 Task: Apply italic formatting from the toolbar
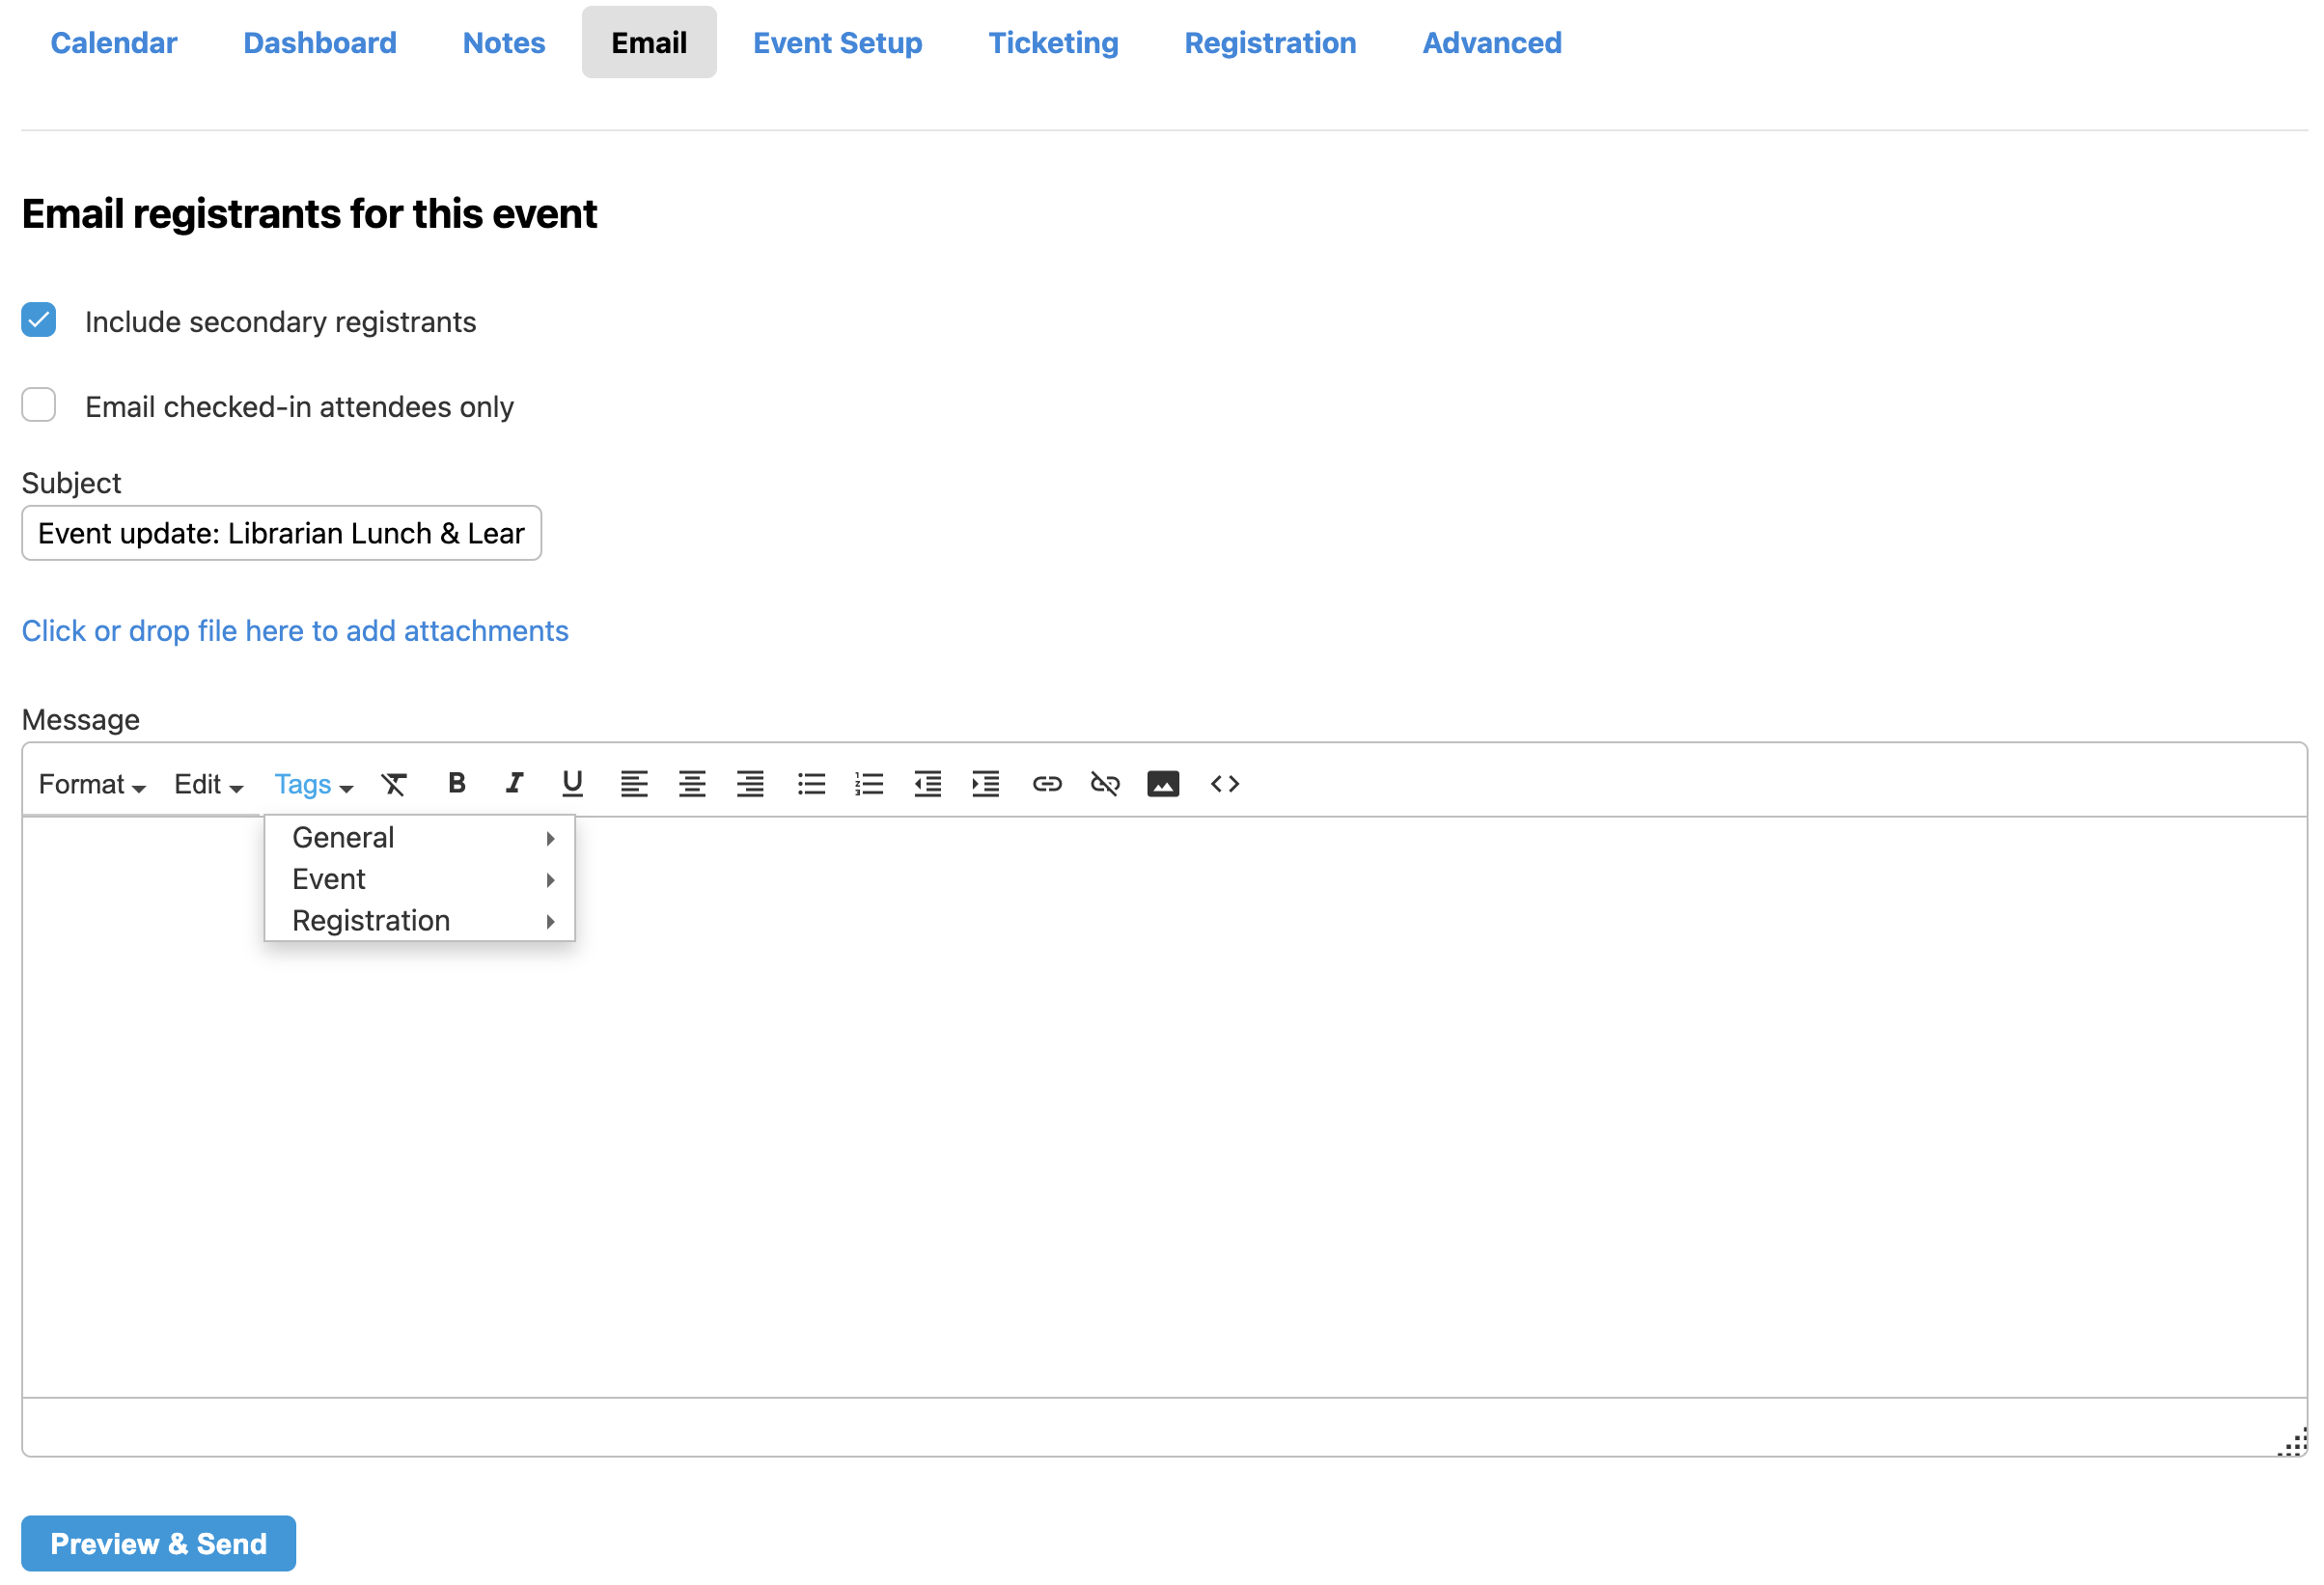coord(514,784)
